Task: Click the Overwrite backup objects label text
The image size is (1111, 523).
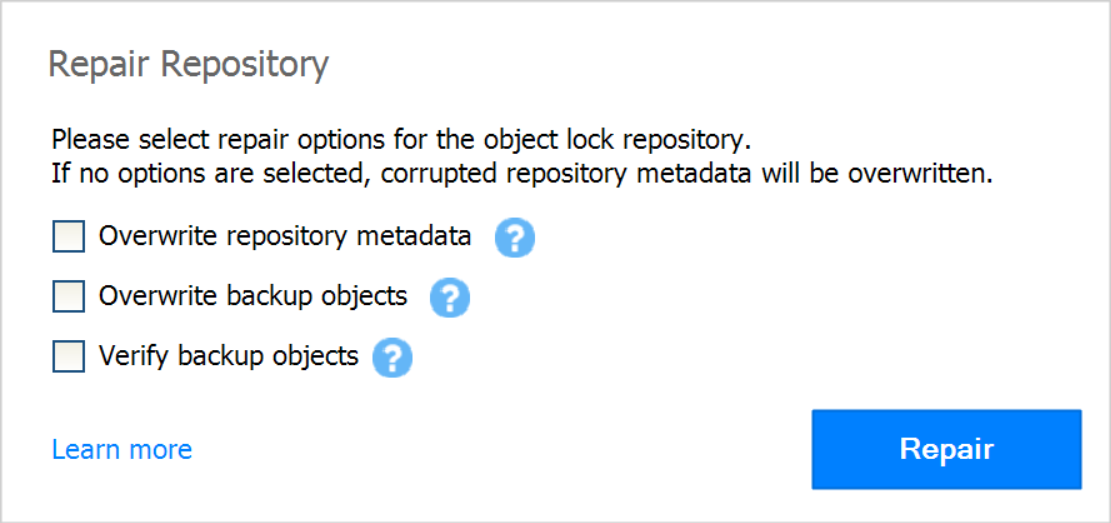Action: tap(253, 296)
